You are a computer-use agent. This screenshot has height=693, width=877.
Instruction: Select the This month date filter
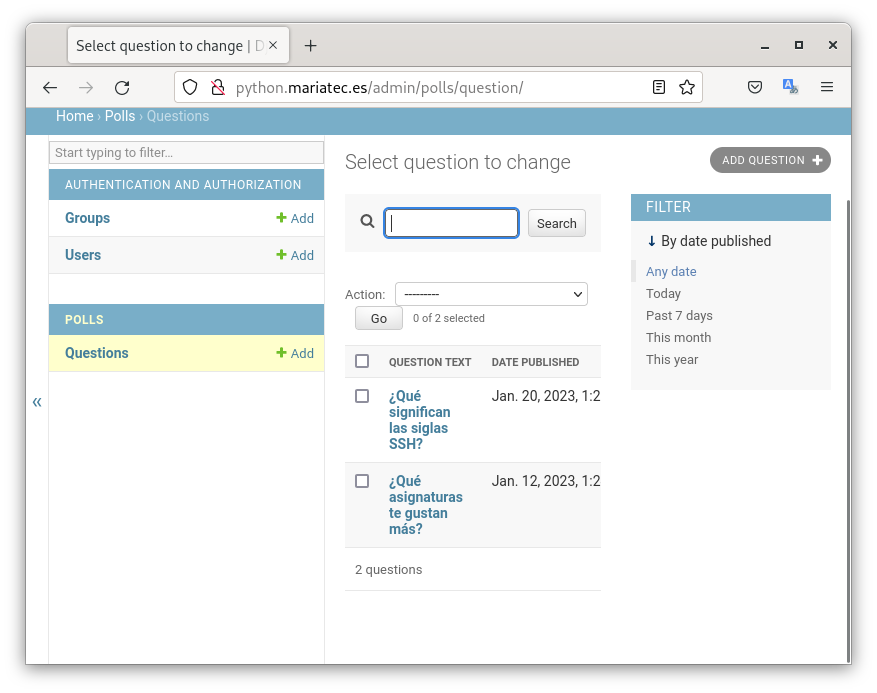[678, 338]
